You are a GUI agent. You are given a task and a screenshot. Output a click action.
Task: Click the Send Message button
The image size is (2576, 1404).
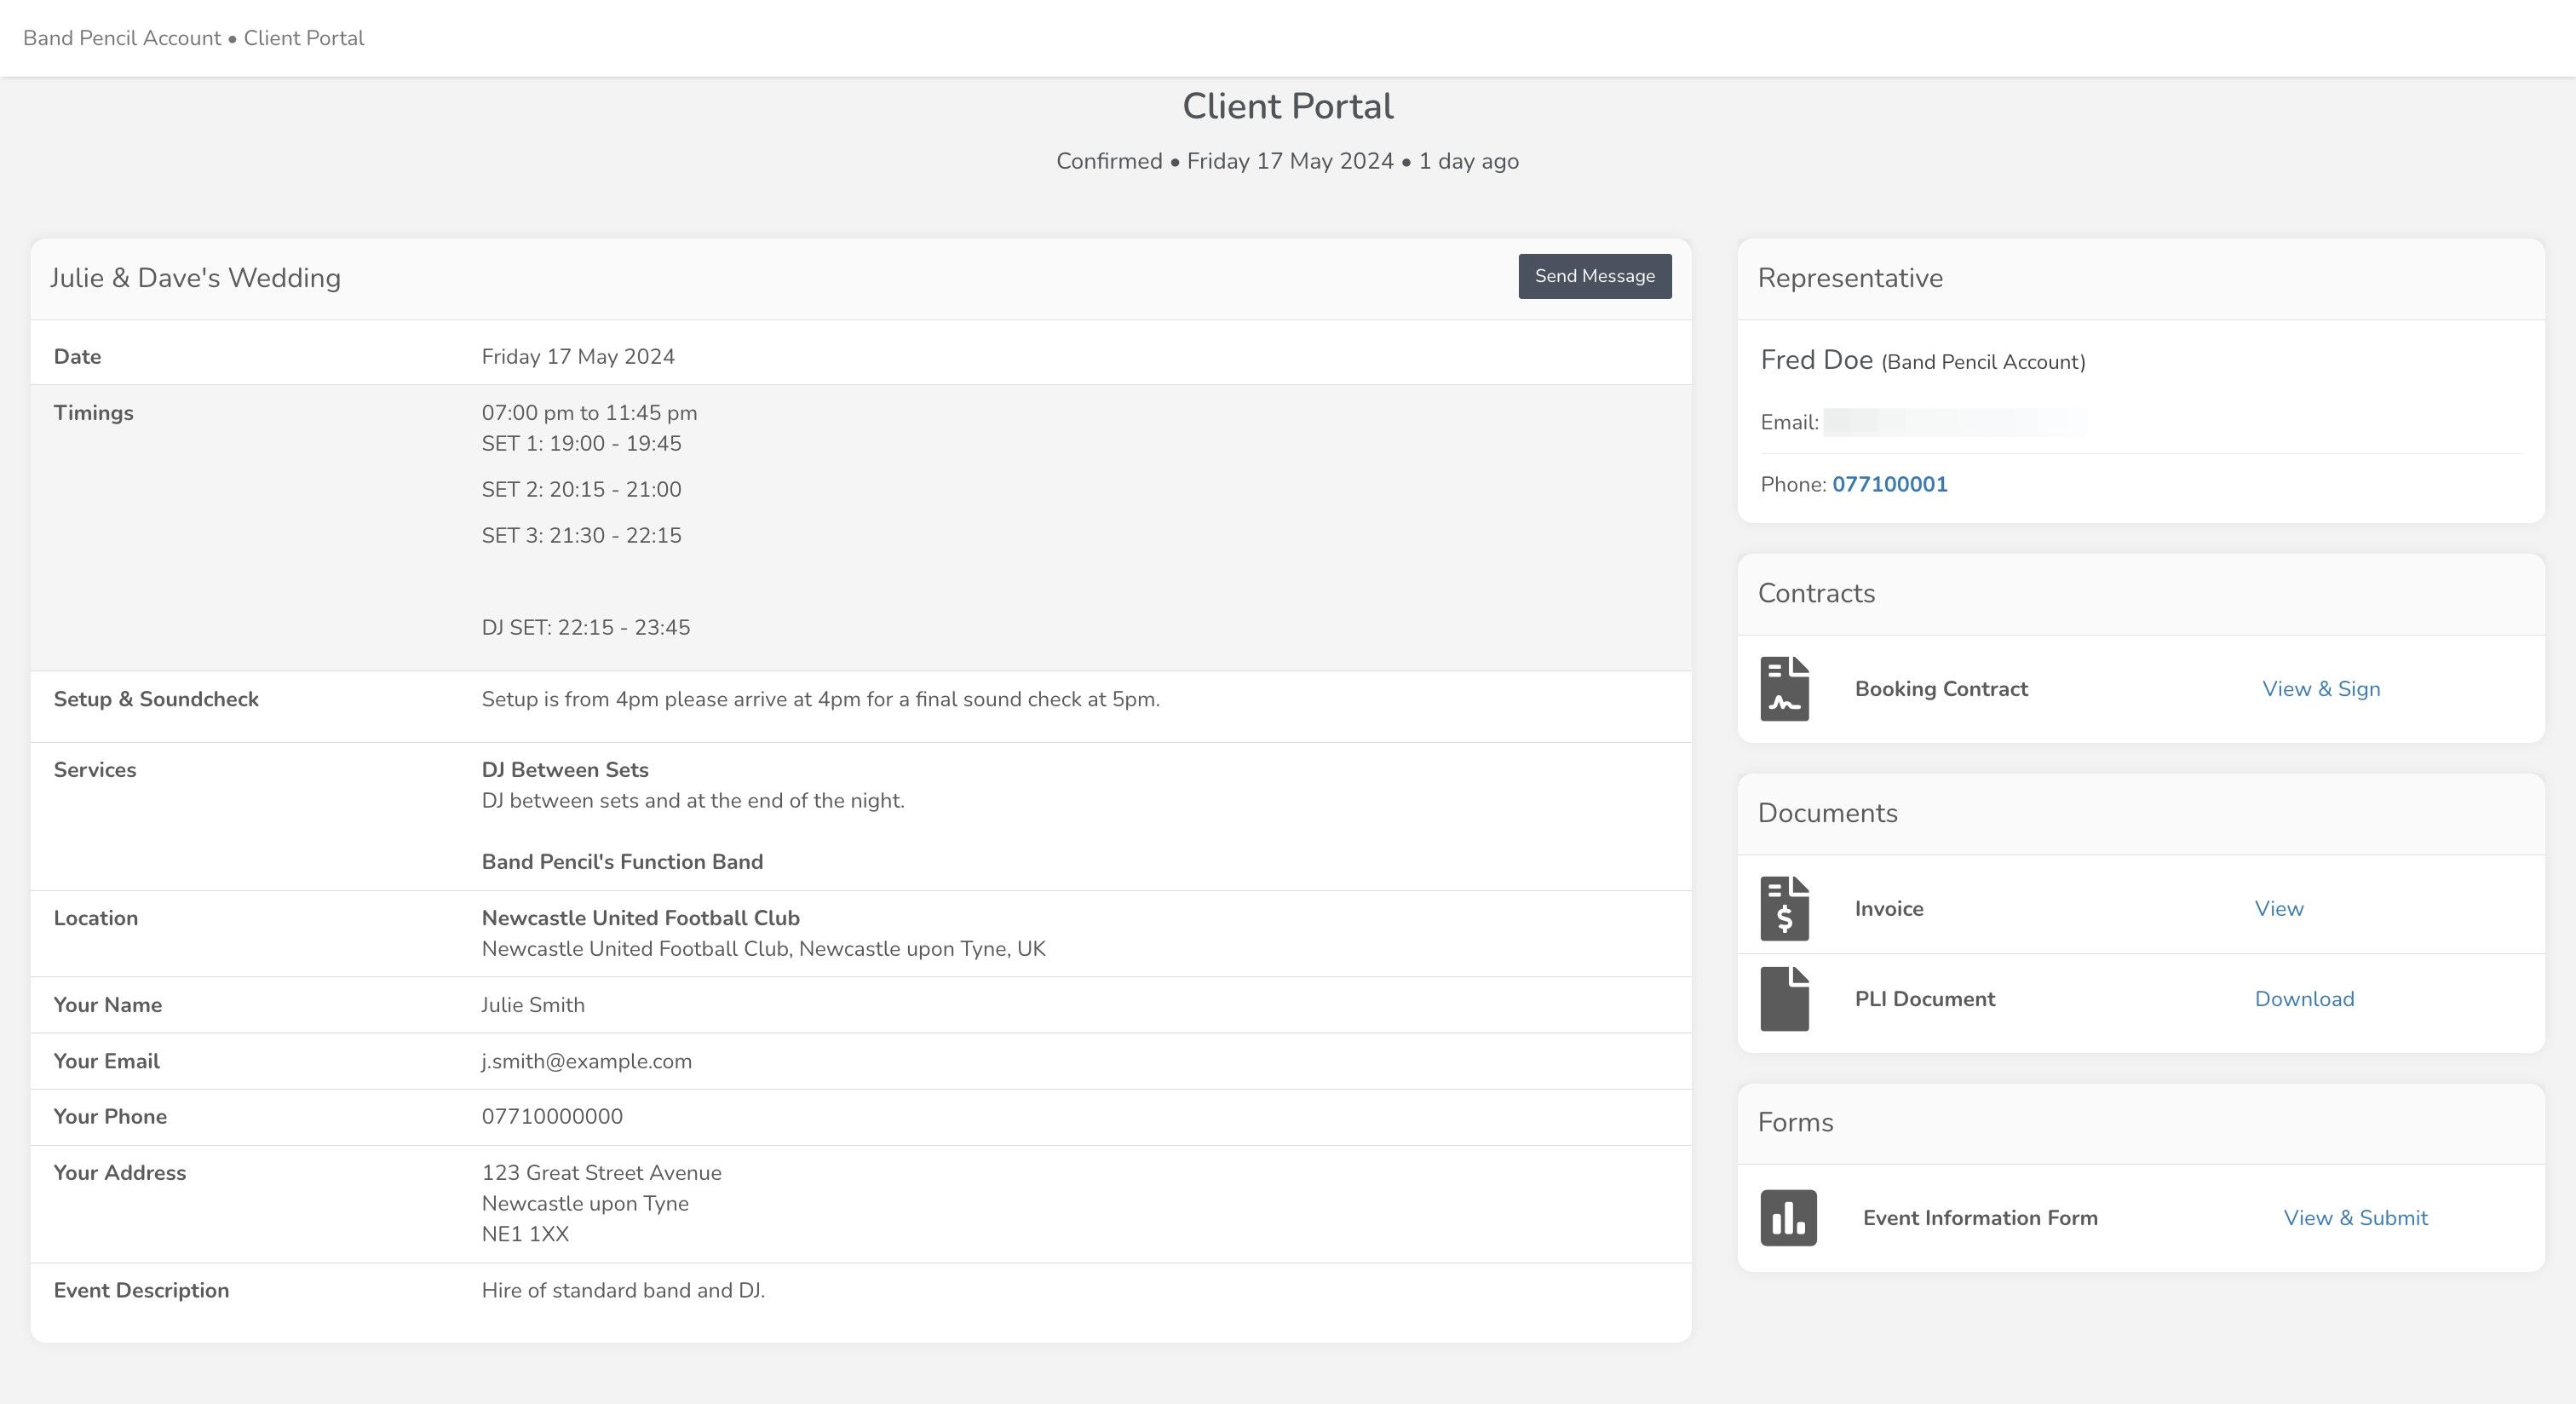pyautogui.click(x=1595, y=276)
